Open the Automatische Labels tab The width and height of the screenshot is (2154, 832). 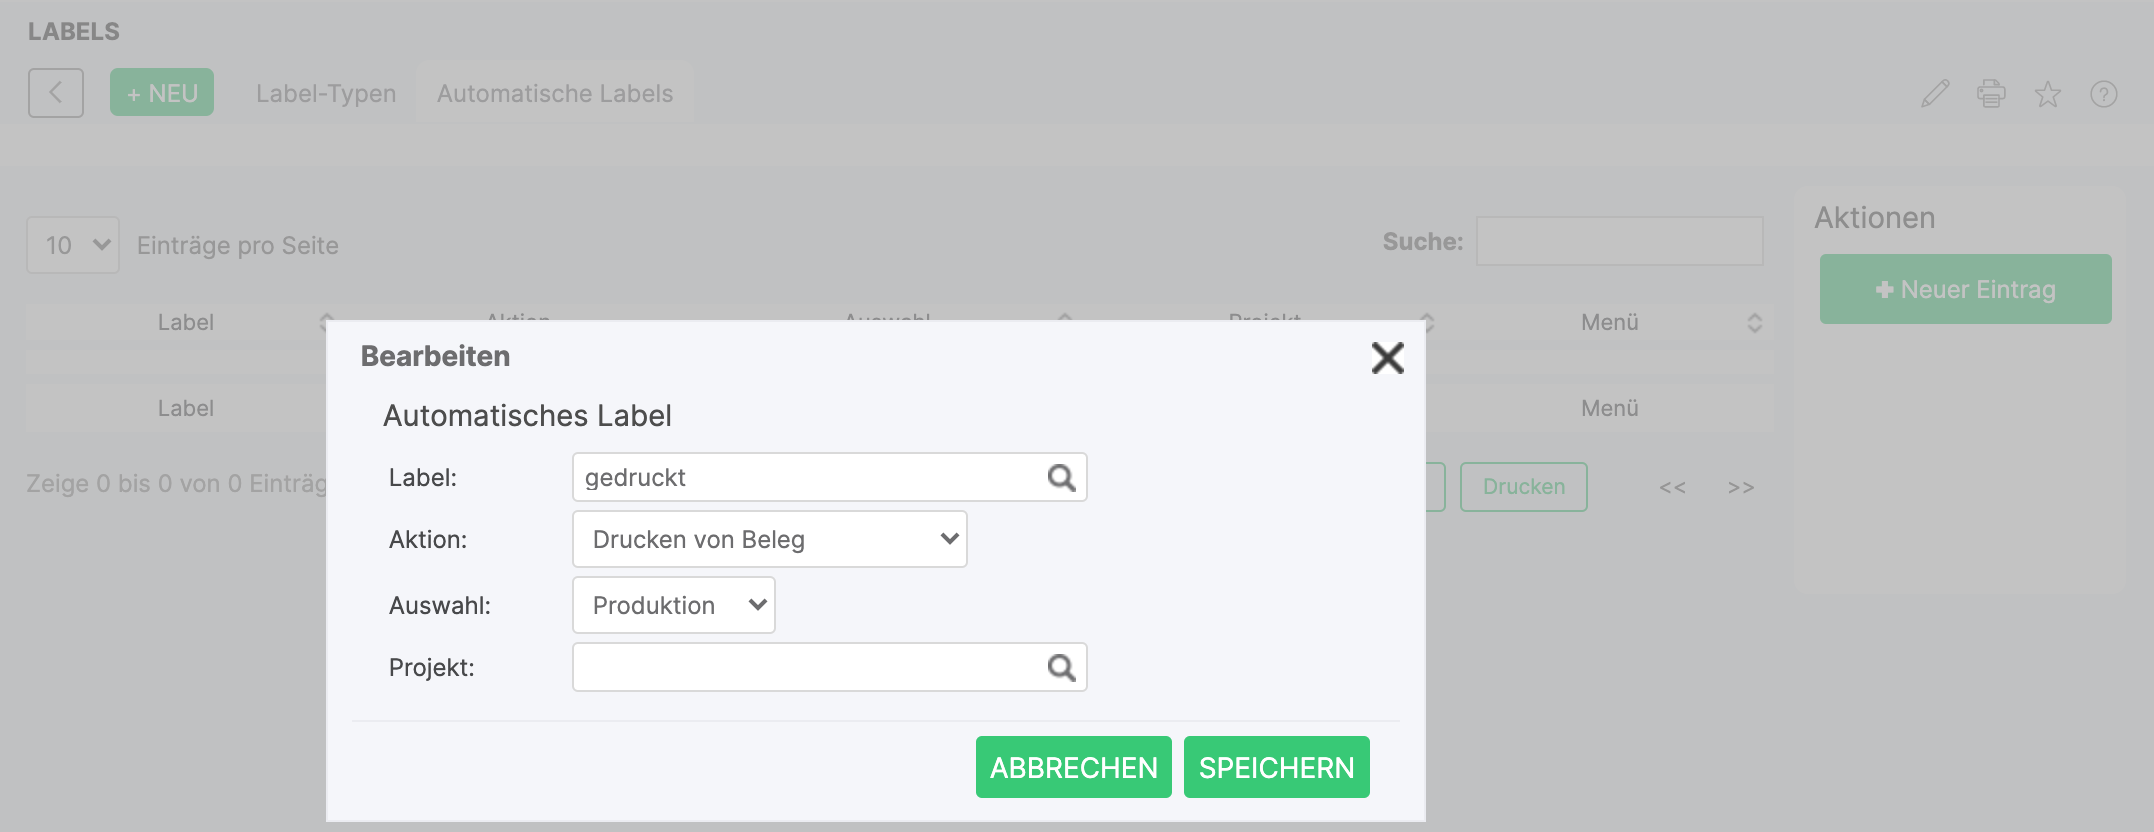(555, 93)
